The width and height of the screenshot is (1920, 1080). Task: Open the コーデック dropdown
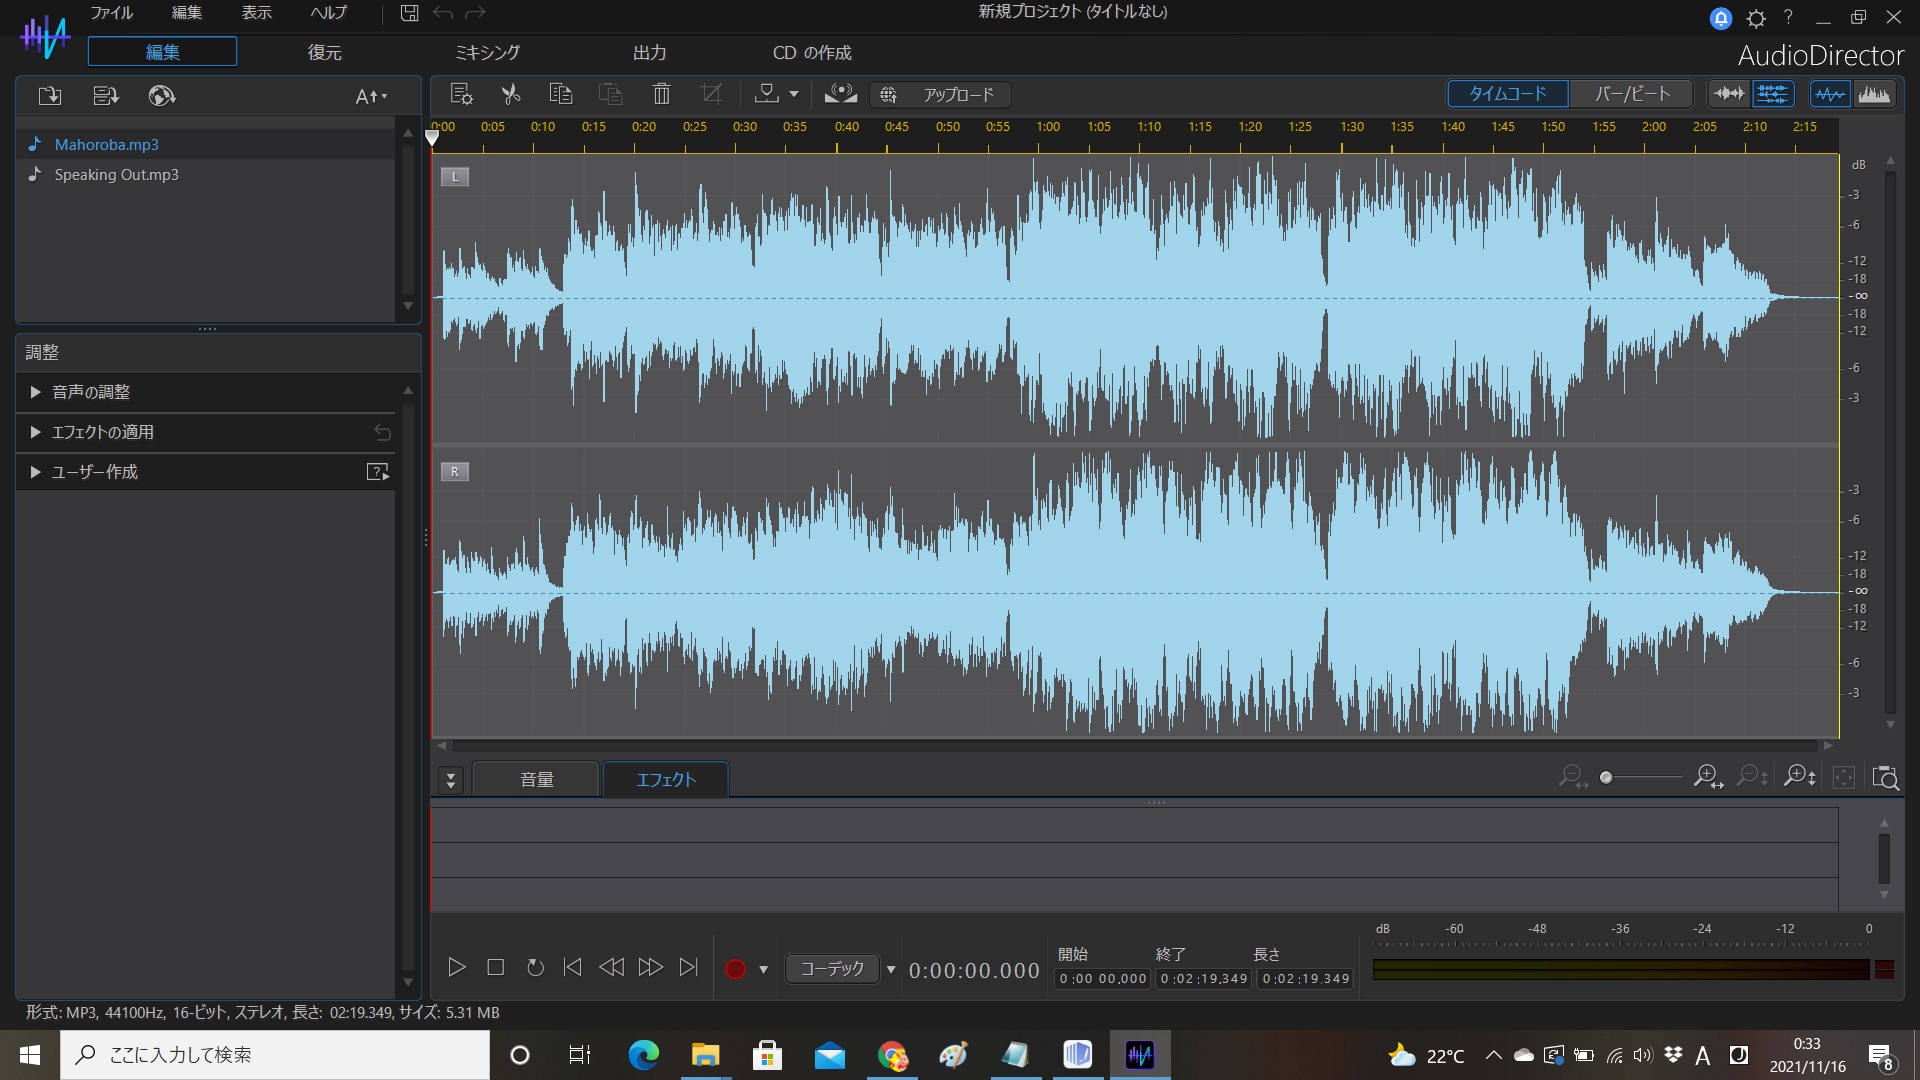pos(890,968)
